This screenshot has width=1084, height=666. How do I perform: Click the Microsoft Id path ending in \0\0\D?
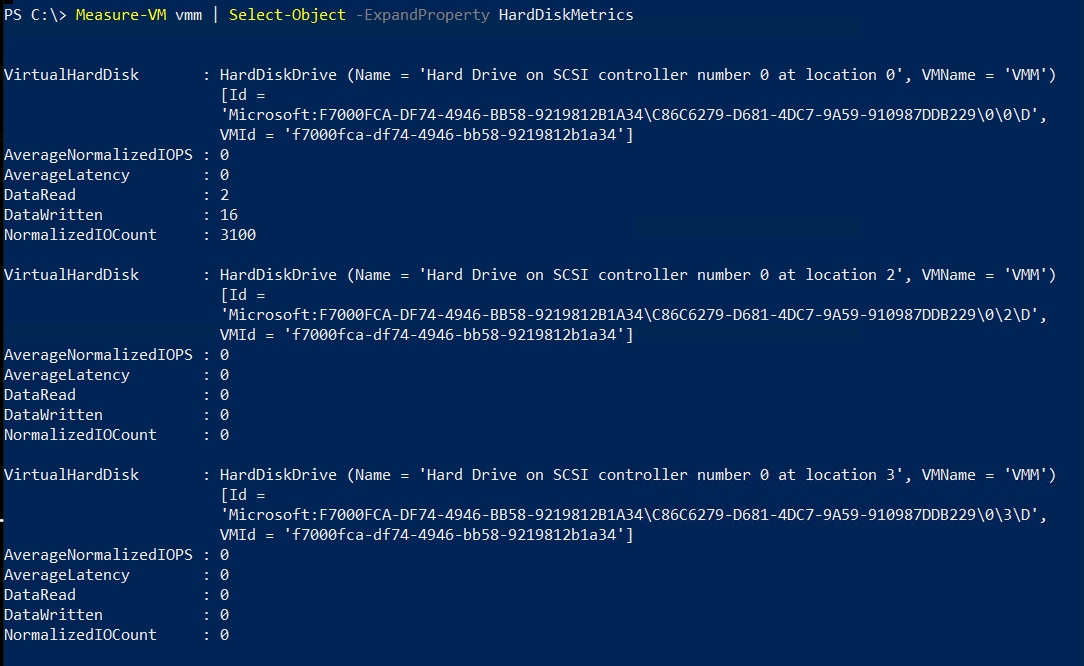pos(634,115)
